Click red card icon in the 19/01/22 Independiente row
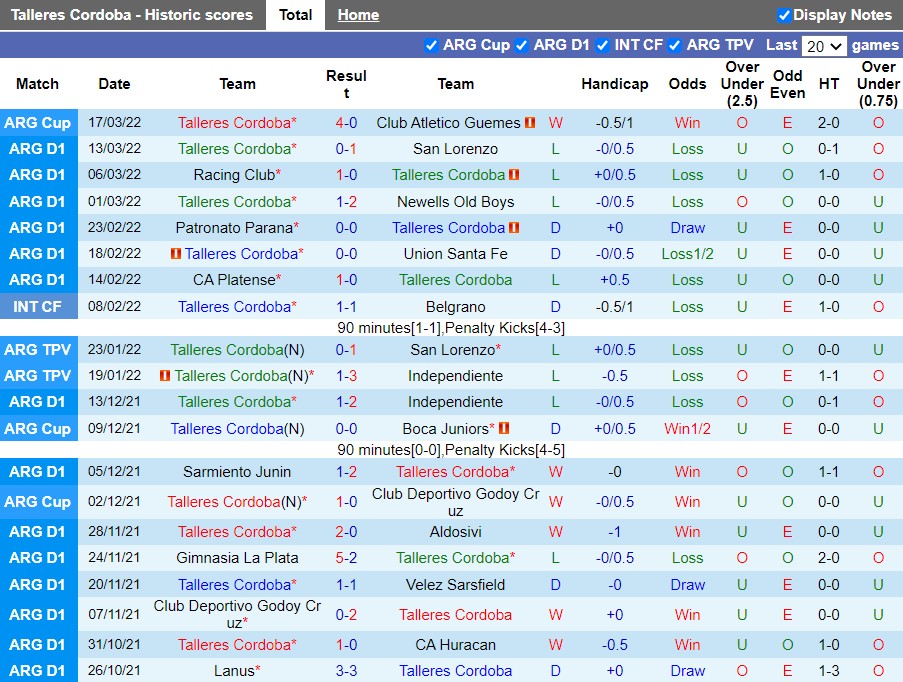Image resolution: width=903 pixels, height=682 pixels. tap(165, 376)
